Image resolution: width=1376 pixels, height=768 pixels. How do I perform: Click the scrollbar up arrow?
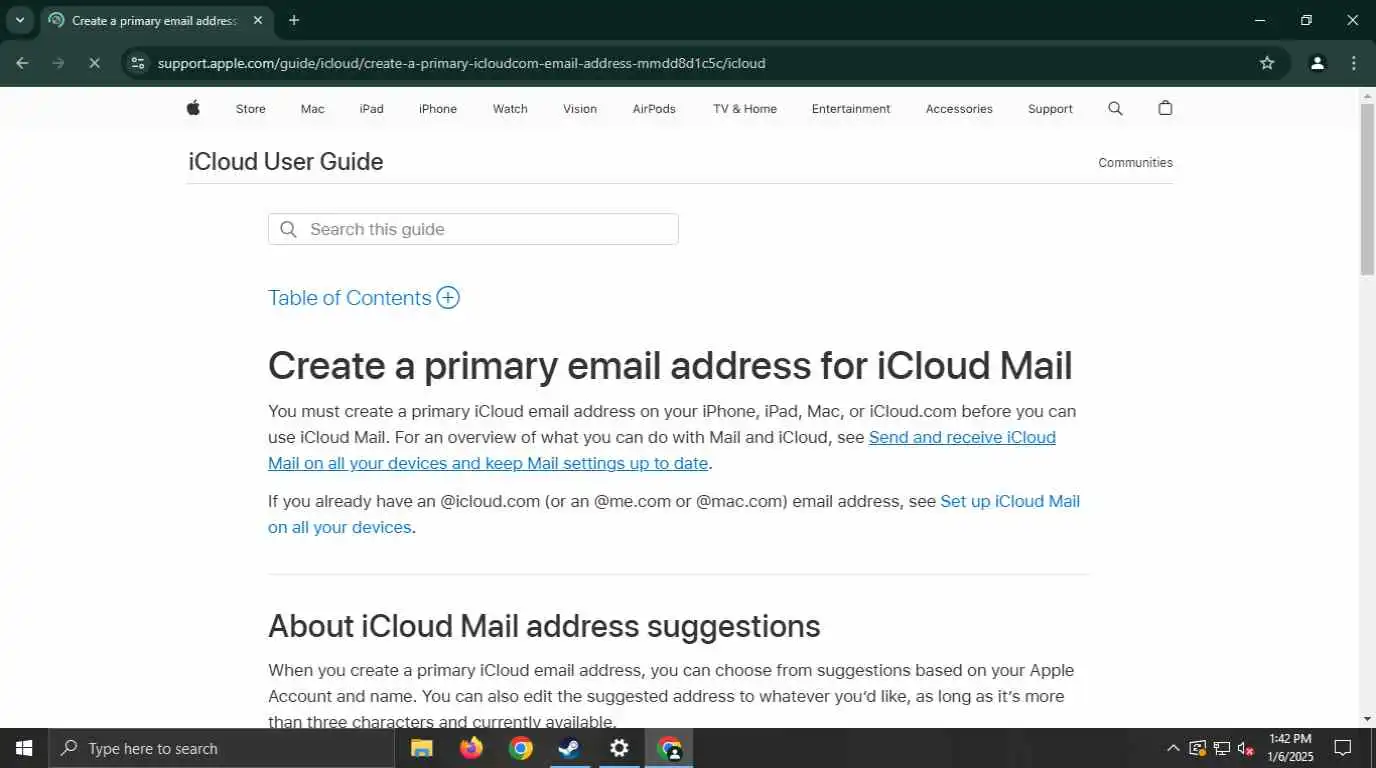pyautogui.click(x=1367, y=95)
